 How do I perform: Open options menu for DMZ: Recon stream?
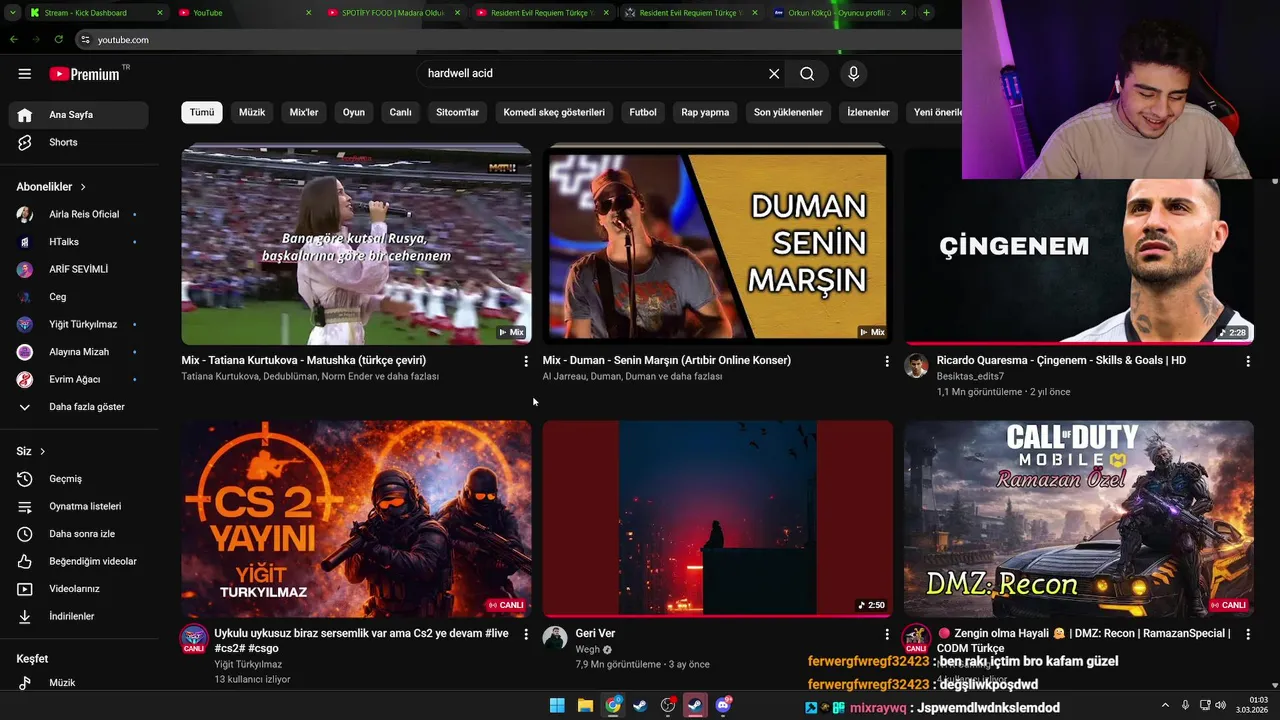pyautogui.click(x=1248, y=634)
